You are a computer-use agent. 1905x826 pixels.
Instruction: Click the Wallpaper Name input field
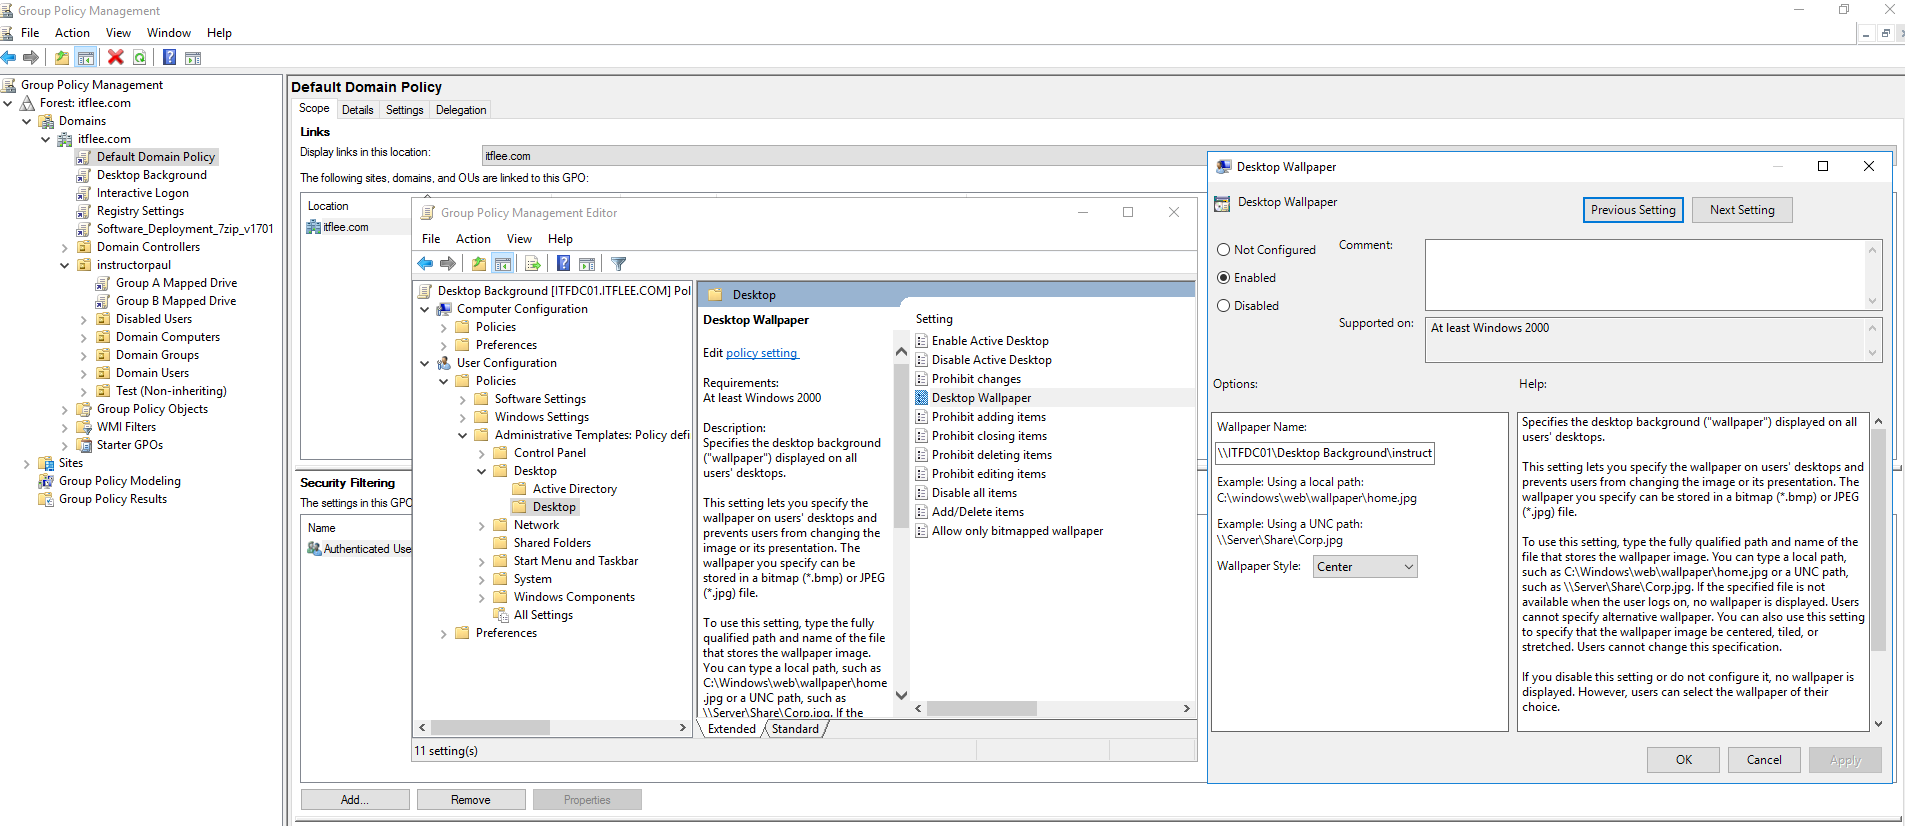1324,453
